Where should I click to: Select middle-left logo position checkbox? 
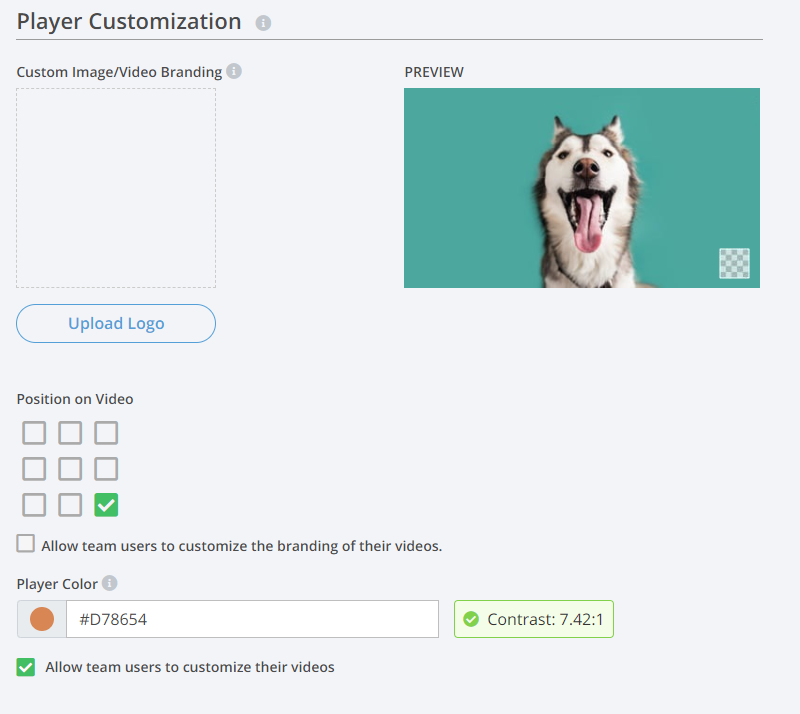coord(34,469)
